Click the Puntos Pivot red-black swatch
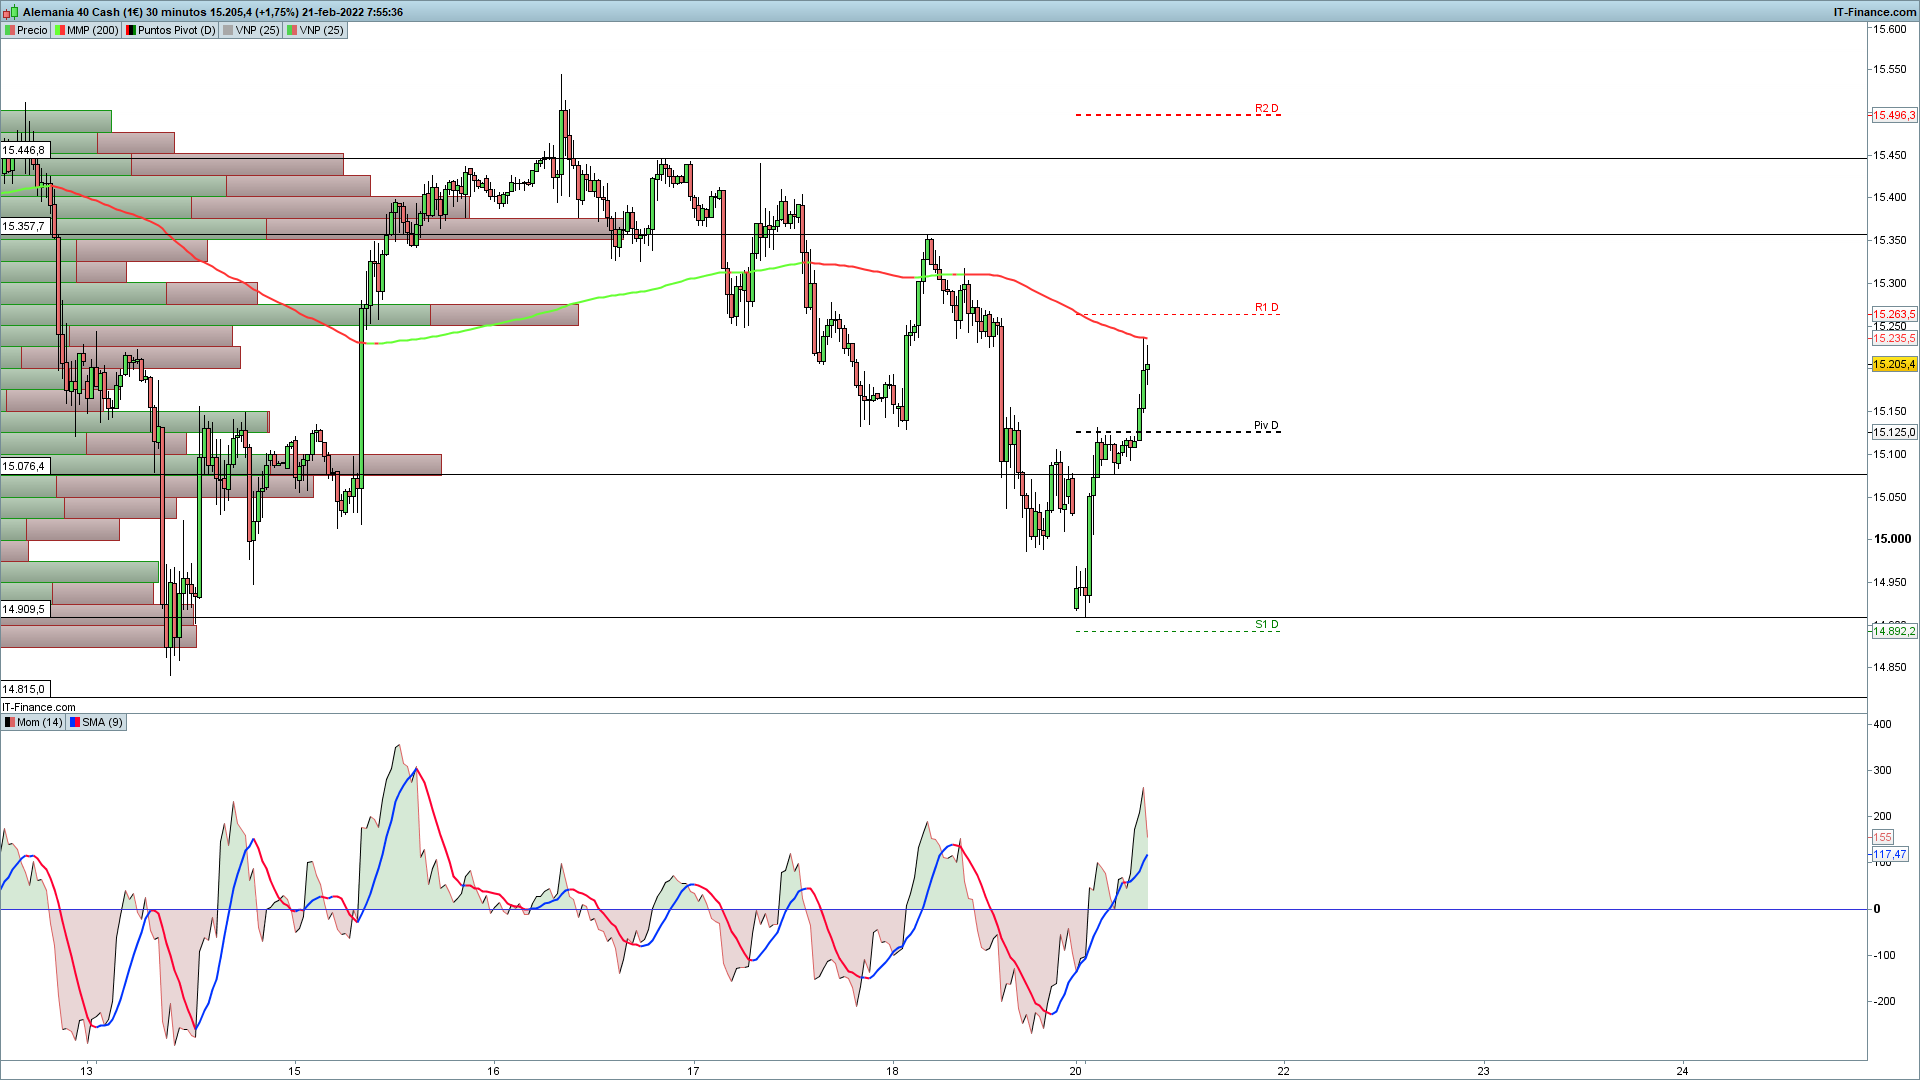Viewport: 1920px width, 1080px height. pos(130,30)
